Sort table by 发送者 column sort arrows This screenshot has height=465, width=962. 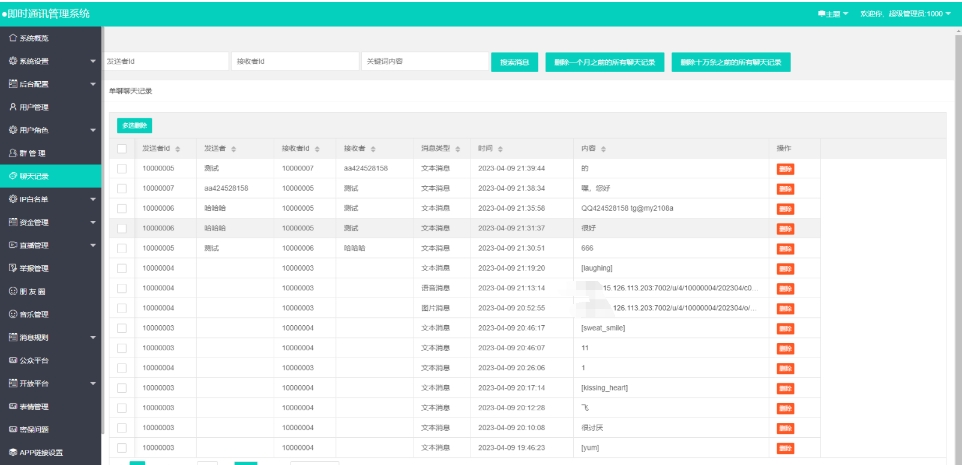(234, 149)
